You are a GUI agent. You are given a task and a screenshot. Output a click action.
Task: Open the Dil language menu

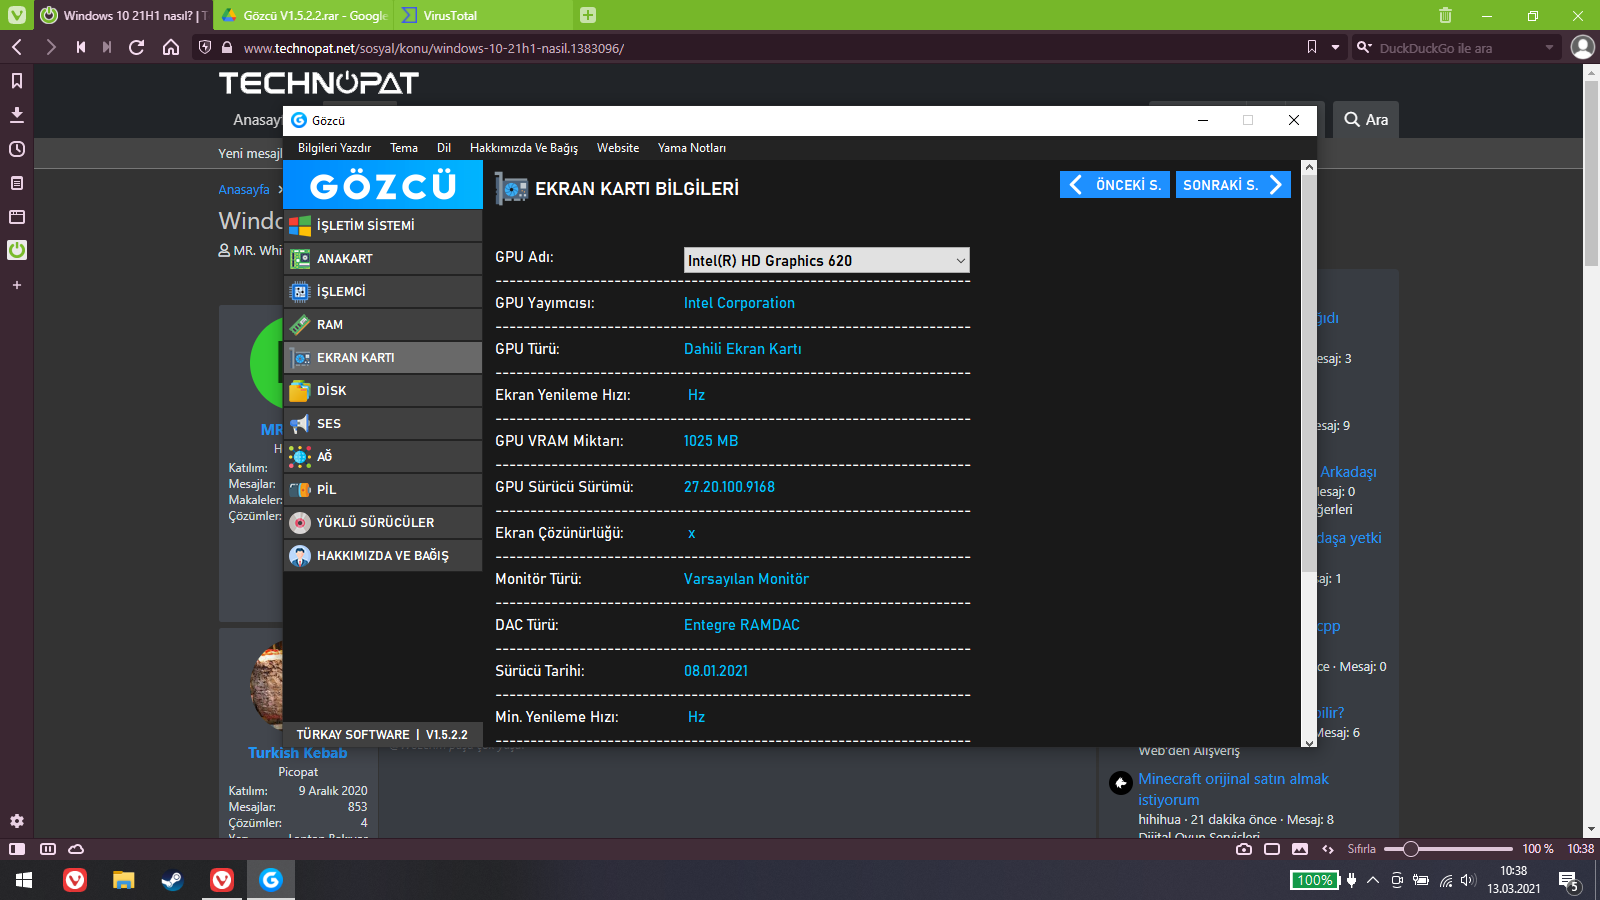(444, 148)
